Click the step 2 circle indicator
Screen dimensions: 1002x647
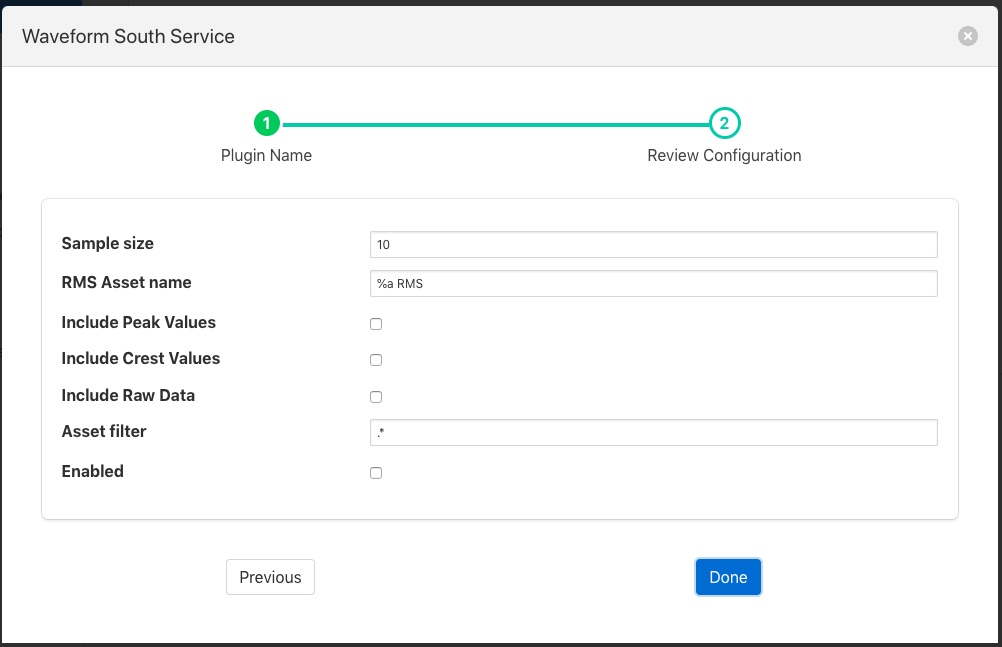[x=724, y=124]
